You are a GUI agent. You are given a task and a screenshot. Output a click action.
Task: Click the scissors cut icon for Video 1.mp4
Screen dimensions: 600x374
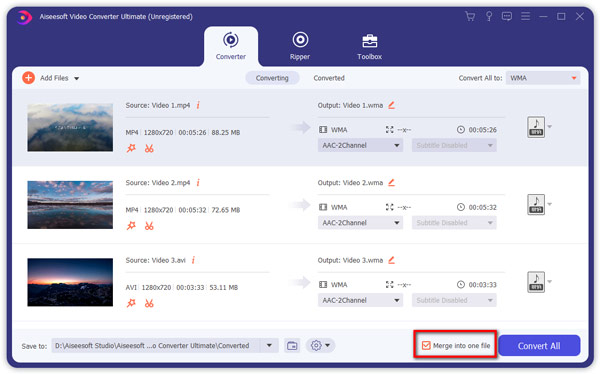(x=149, y=149)
